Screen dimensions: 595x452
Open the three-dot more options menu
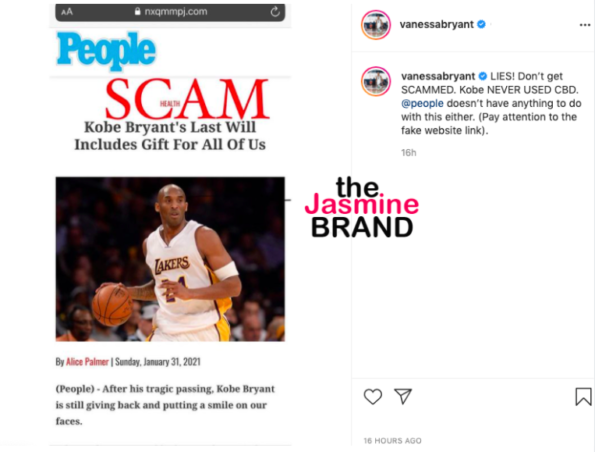[x=585, y=25]
